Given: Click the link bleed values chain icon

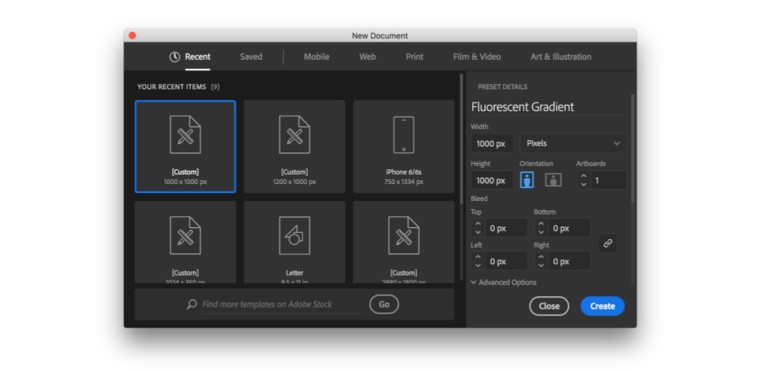Looking at the screenshot, I should 608,243.
